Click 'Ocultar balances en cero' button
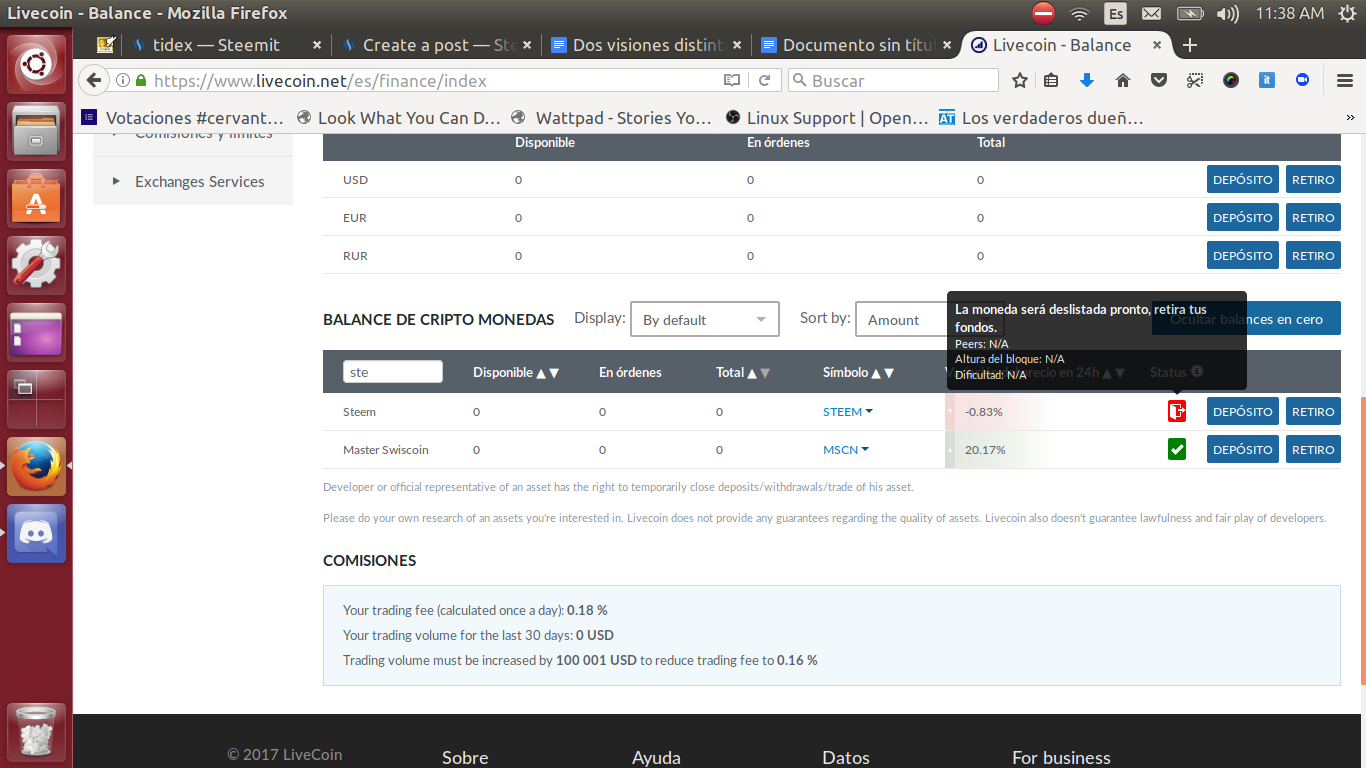The image size is (1366, 768). click(x=1246, y=319)
